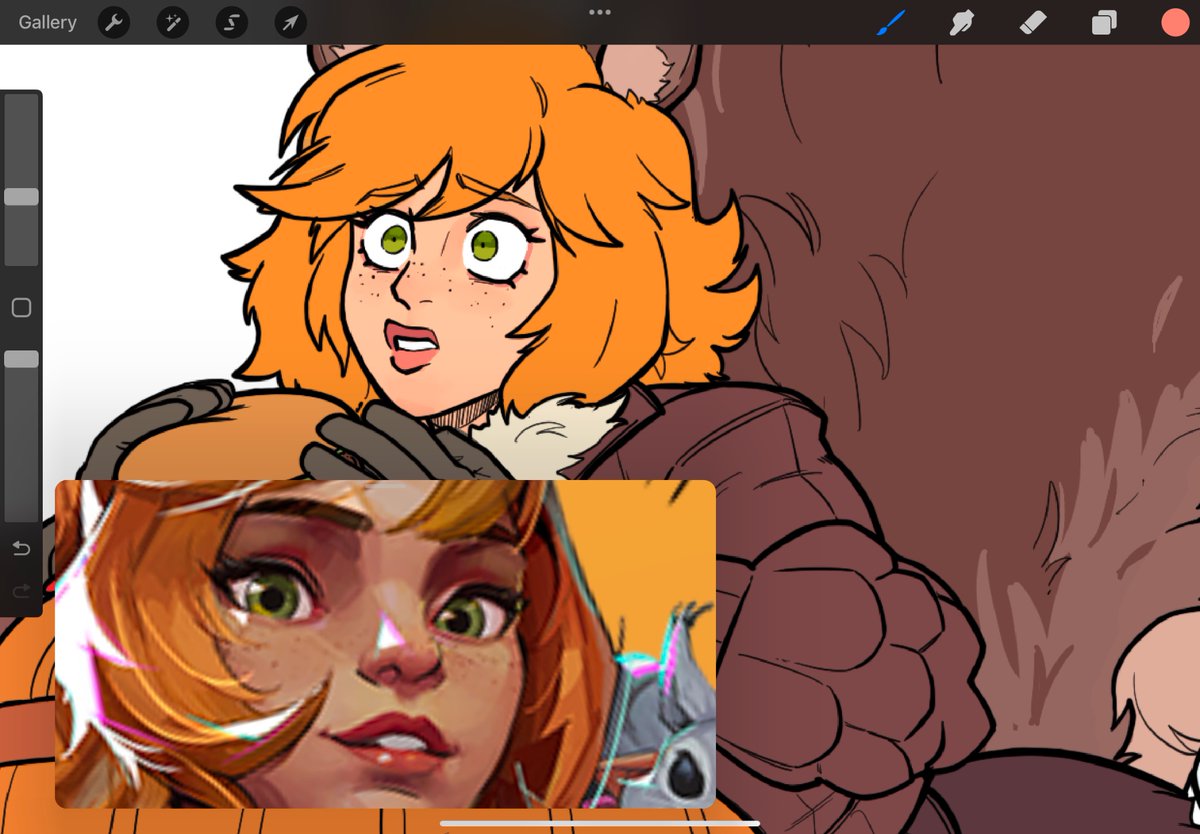Open the Adjustments magic wand menu

click(171, 22)
